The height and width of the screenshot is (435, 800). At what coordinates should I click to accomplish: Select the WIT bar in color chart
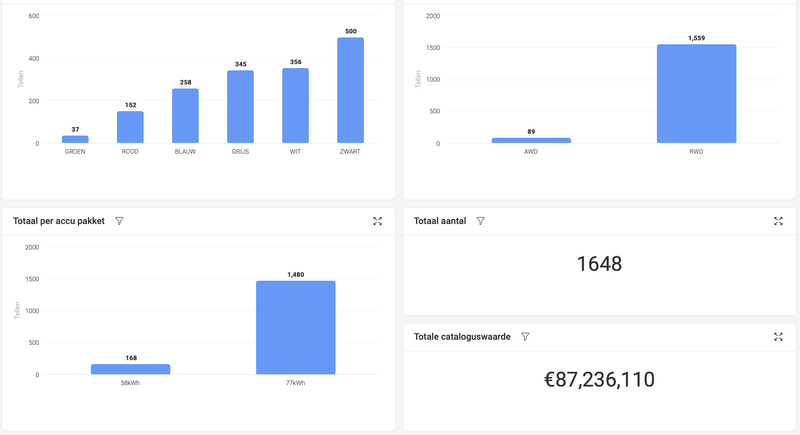click(x=295, y=106)
